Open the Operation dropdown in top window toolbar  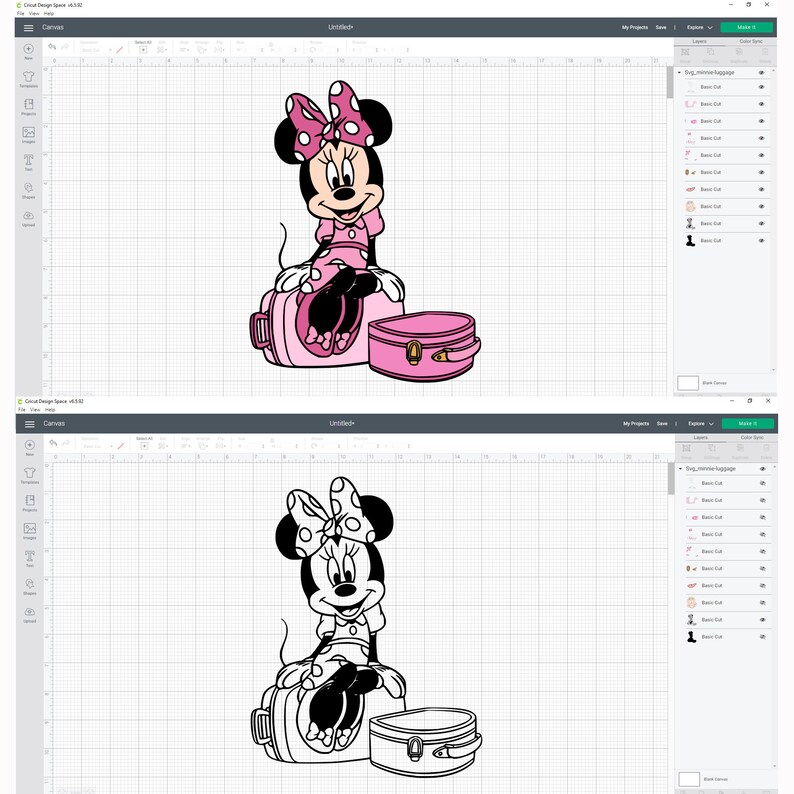95,50
